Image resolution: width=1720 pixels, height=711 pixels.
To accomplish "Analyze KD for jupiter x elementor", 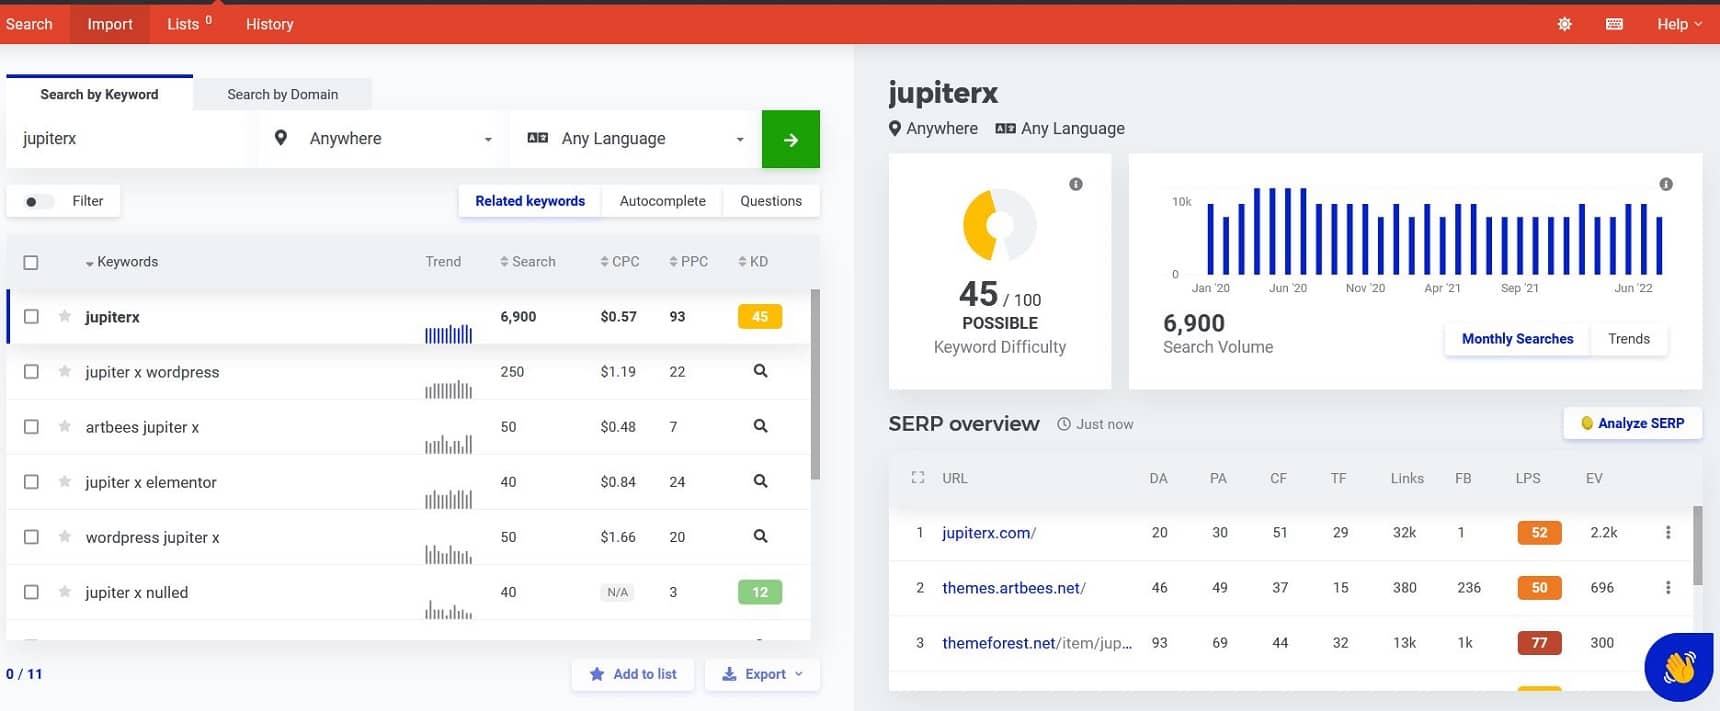I will coord(760,481).
